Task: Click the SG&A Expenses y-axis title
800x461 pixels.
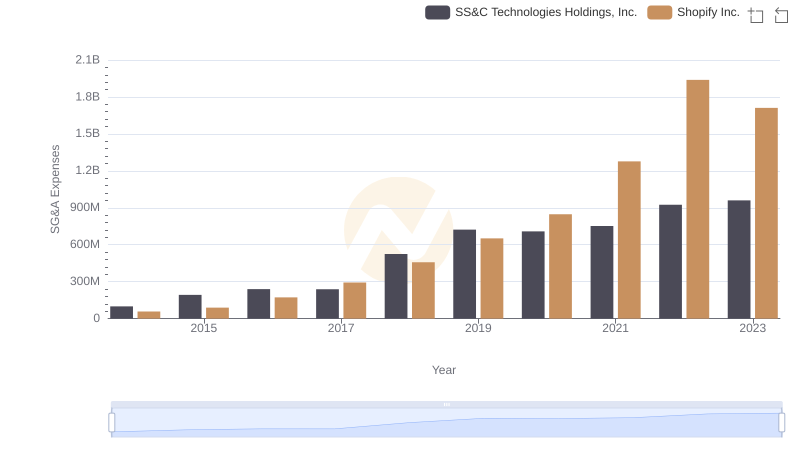Action: [56, 189]
